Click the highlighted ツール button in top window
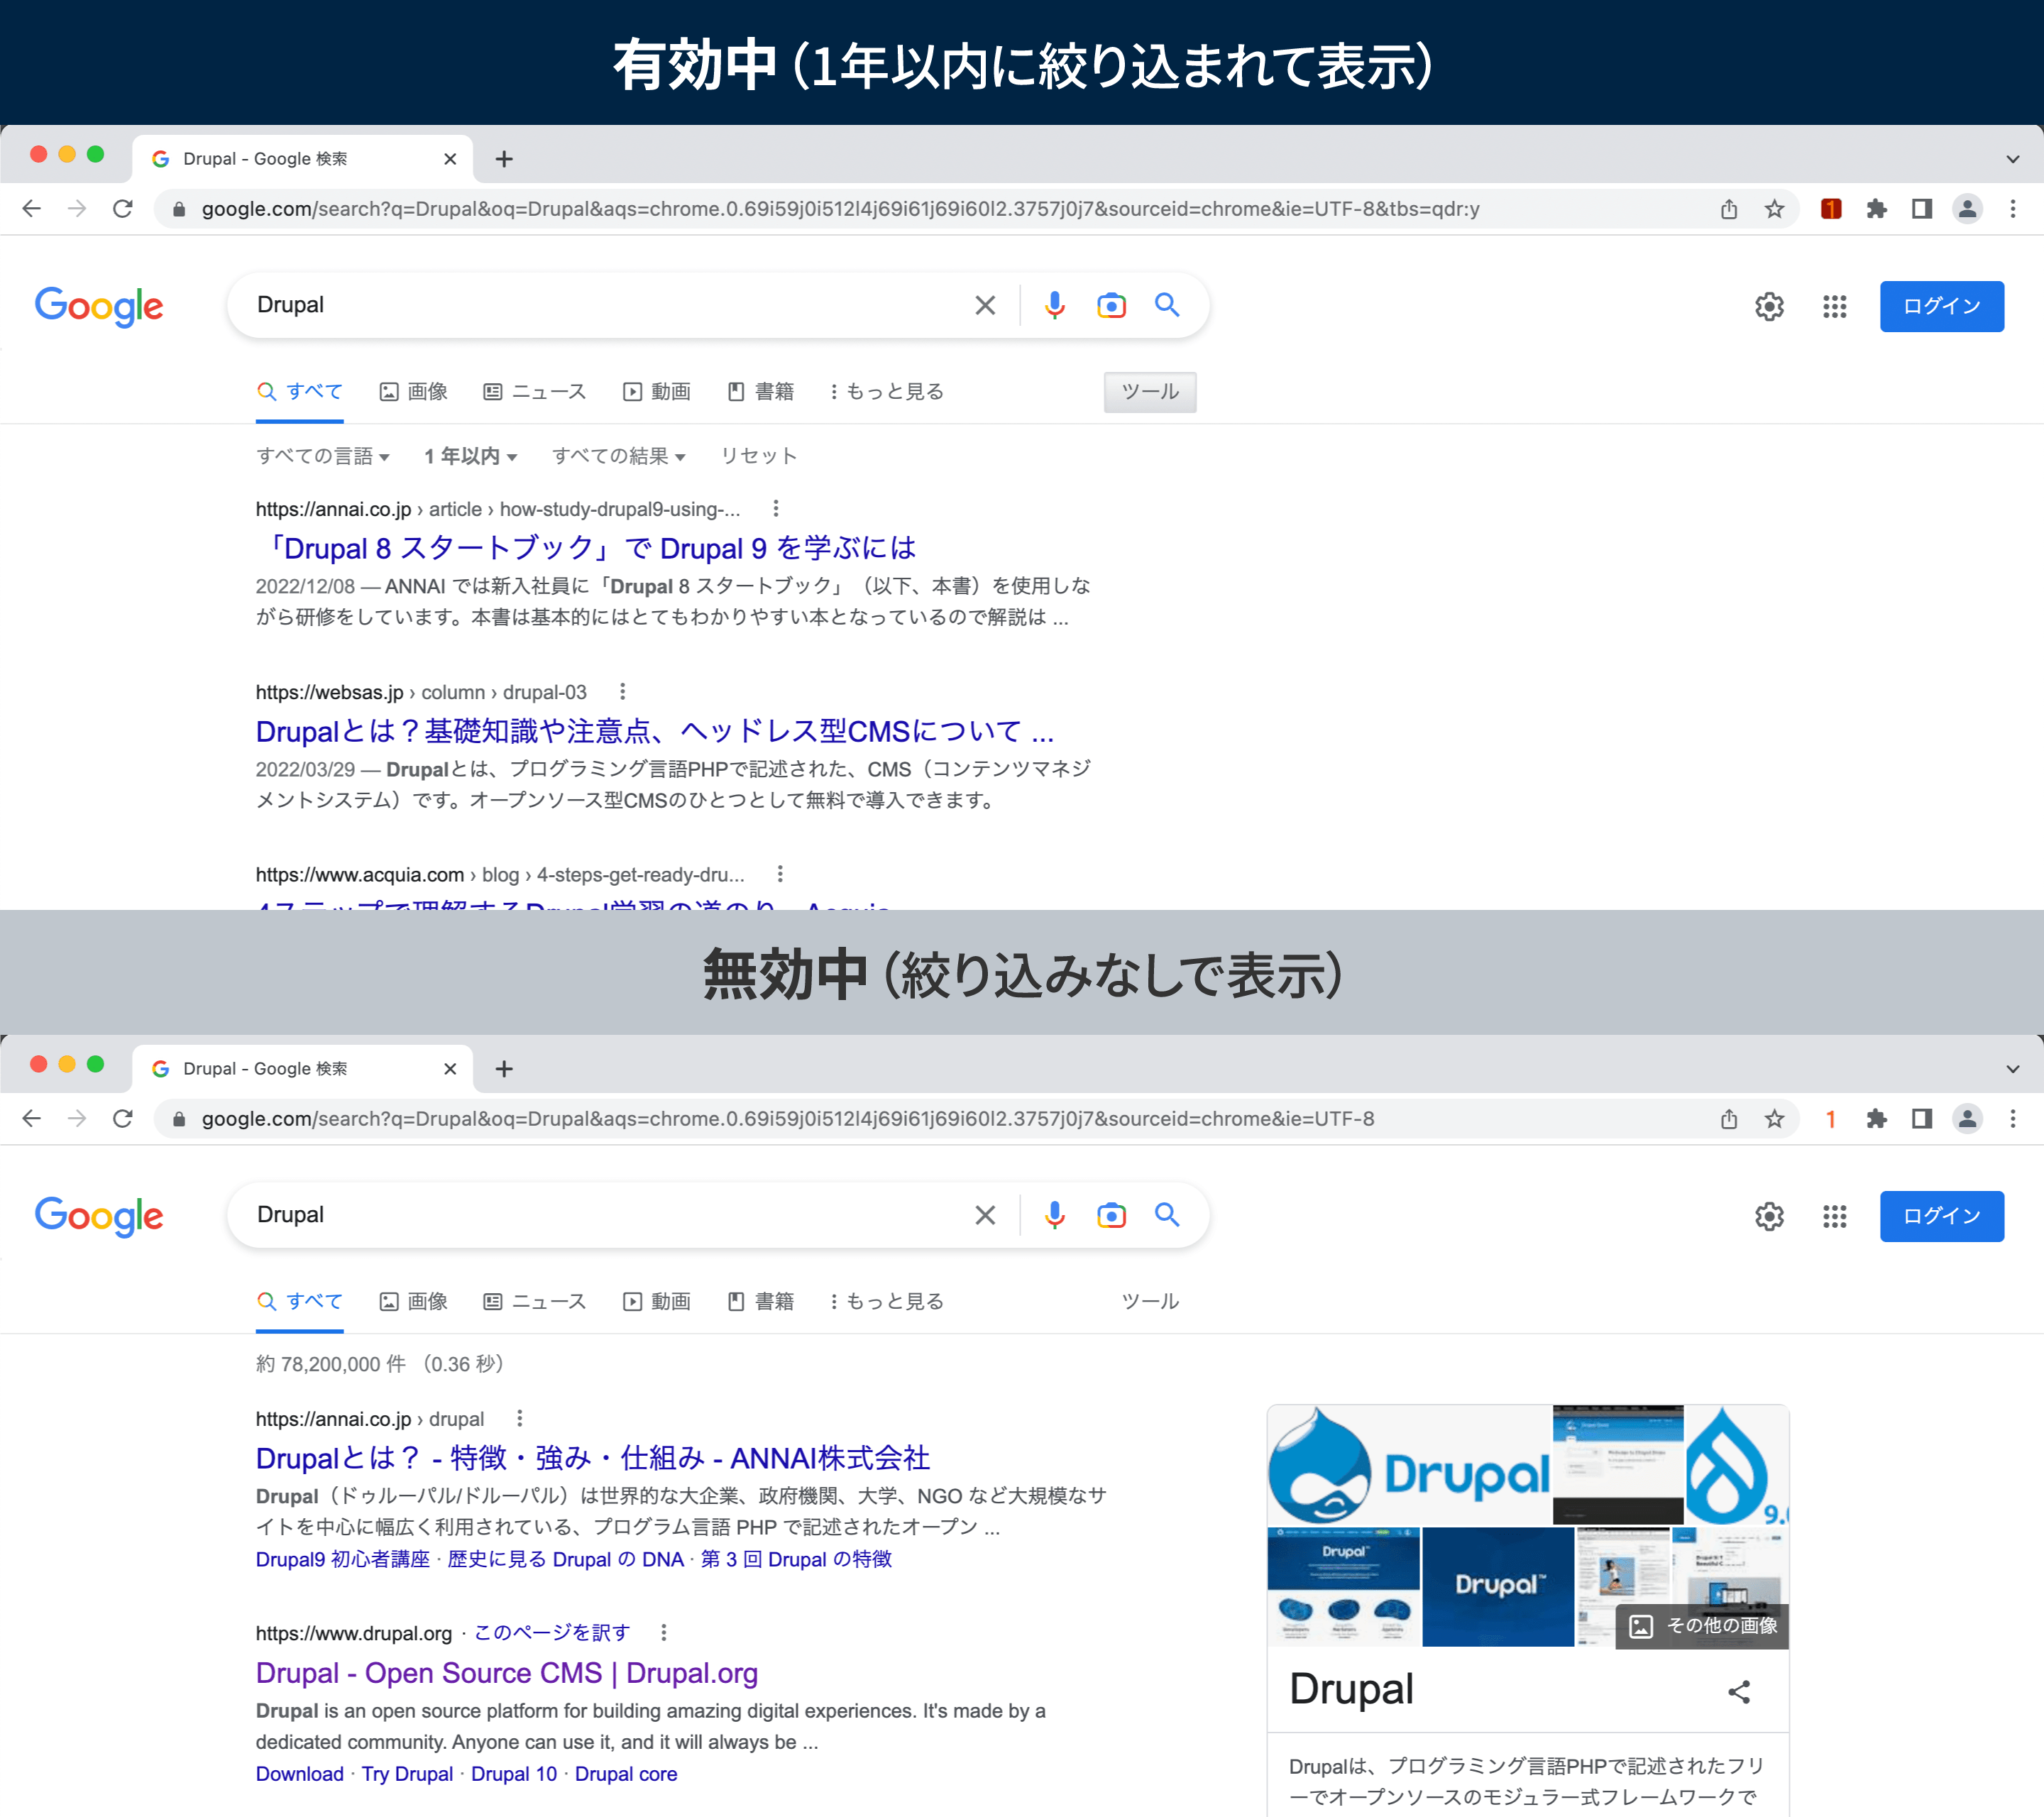2044x1817 pixels. coord(1150,391)
